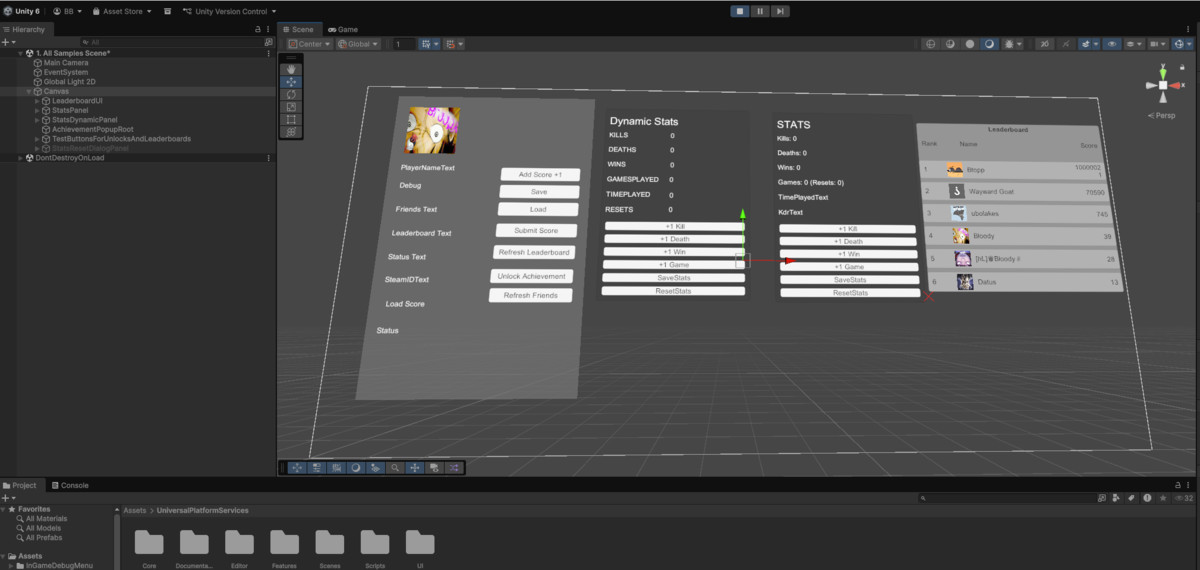Switch to the Game tab
Viewport: 1200px width, 570px height.
pyautogui.click(x=343, y=30)
